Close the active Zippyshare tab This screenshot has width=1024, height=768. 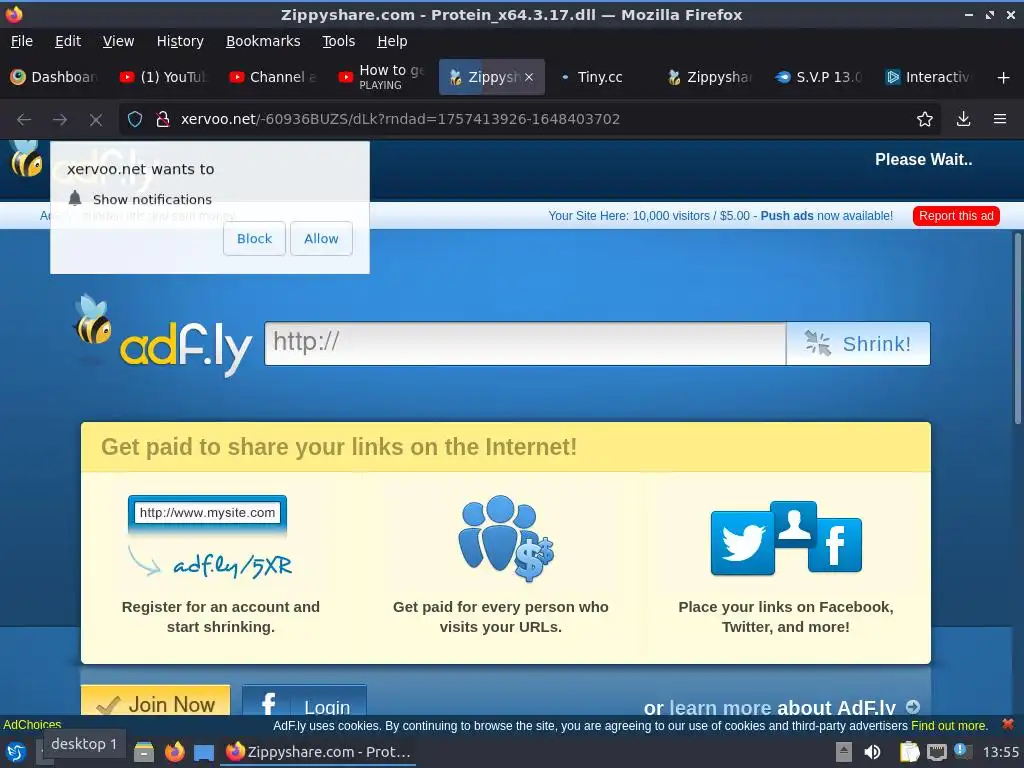pos(529,77)
